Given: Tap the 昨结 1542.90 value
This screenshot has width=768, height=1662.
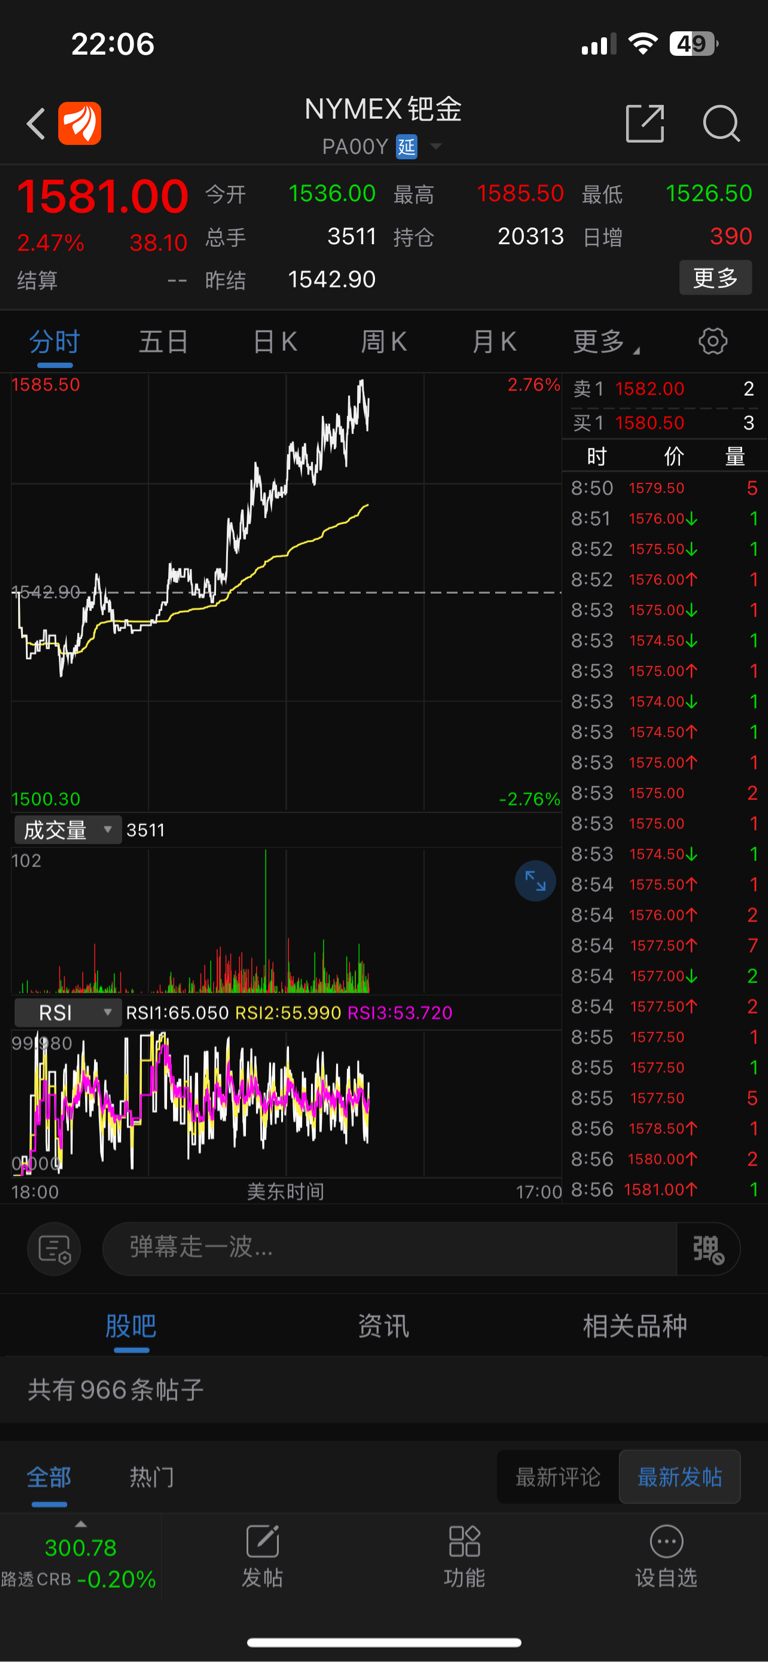Looking at the screenshot, I should pos(332,280).
